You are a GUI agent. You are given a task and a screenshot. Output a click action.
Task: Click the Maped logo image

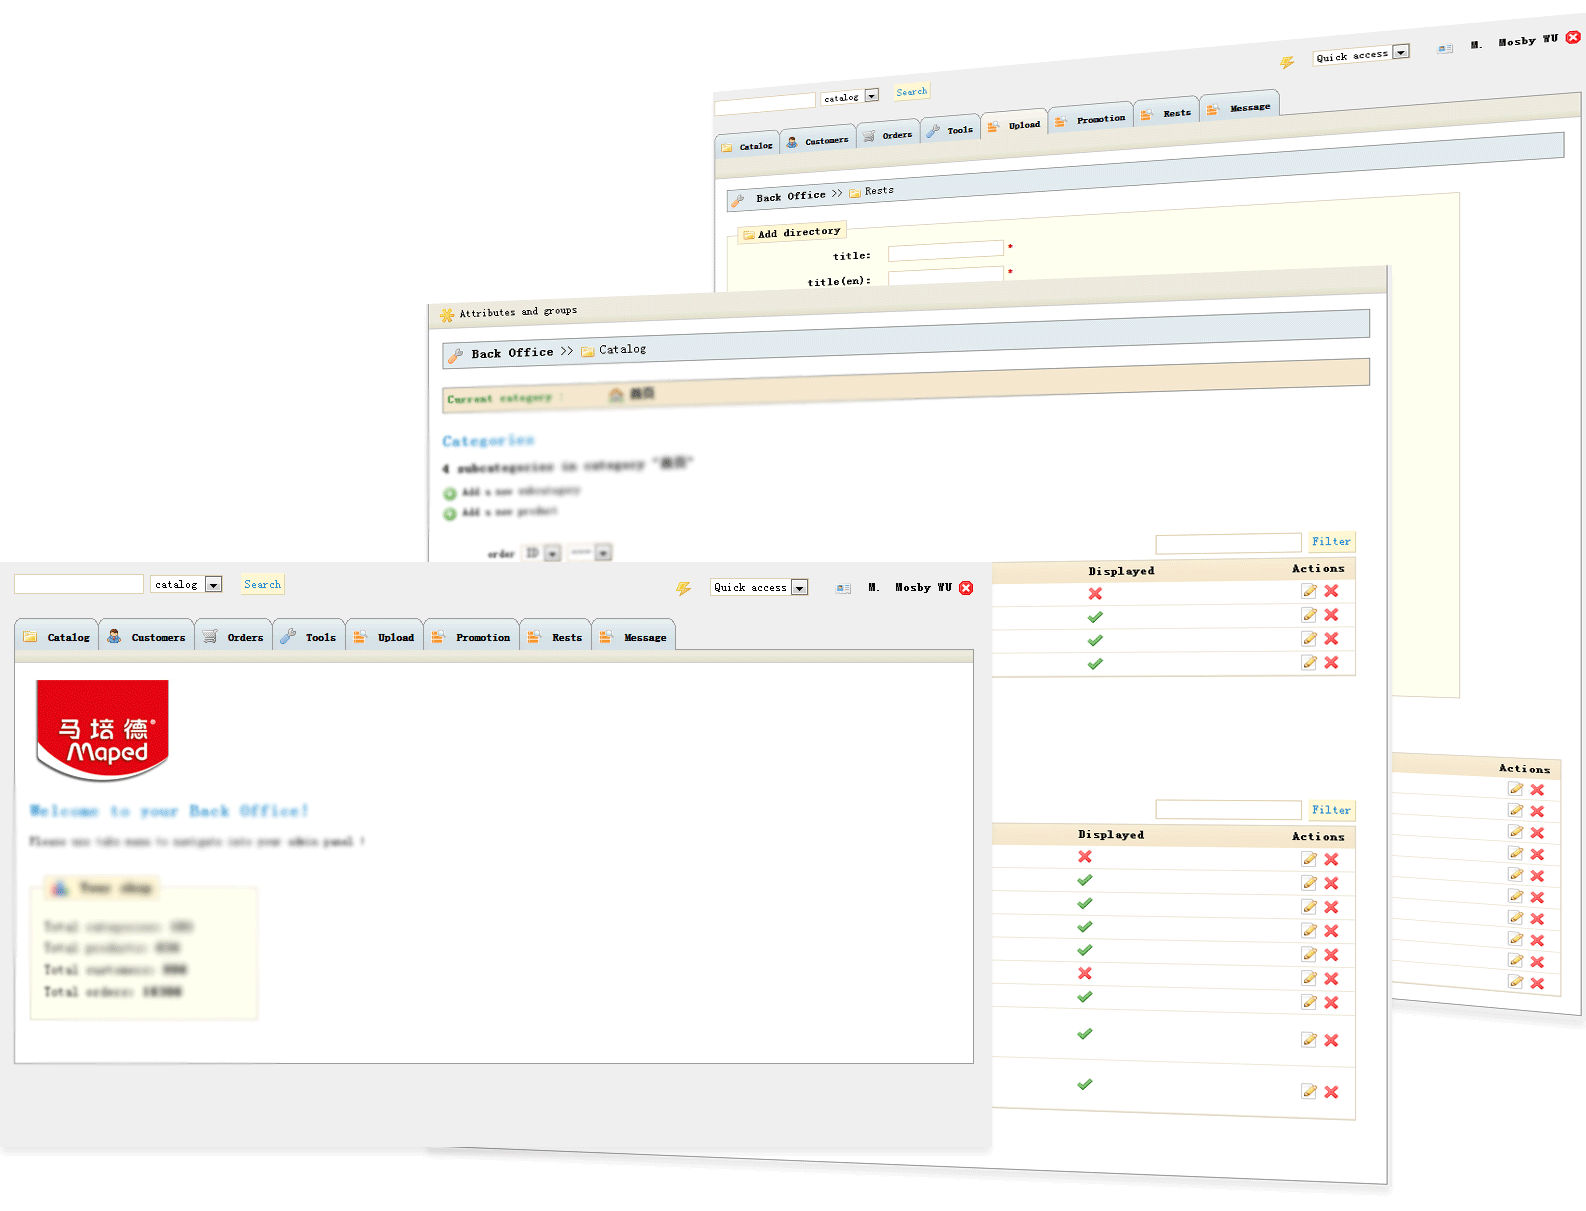click(102, 730)
